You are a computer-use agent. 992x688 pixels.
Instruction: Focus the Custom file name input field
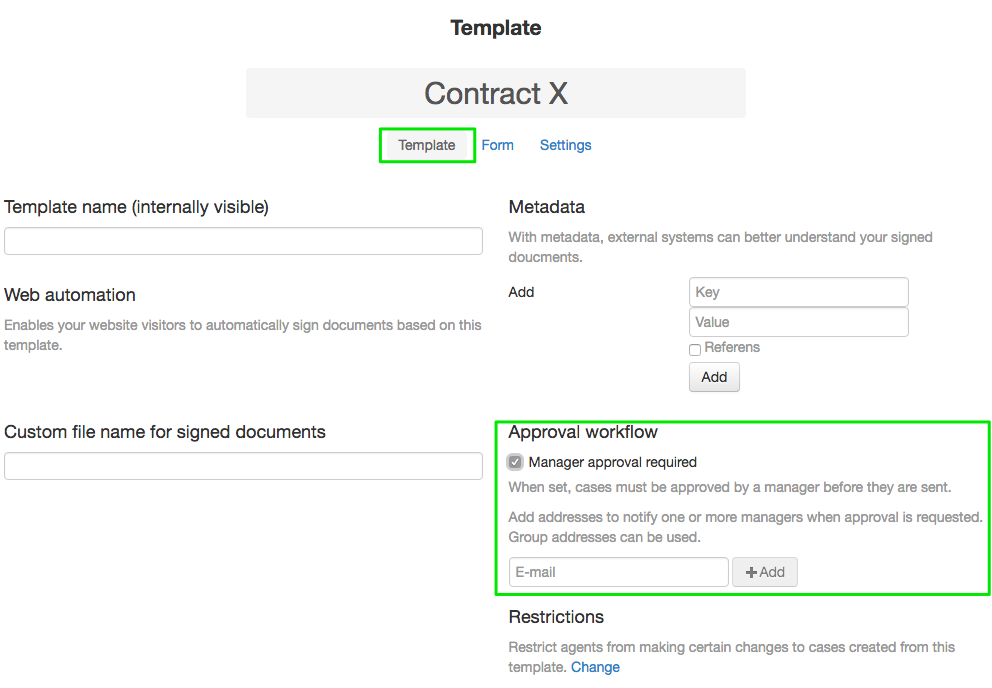point(243,466)
